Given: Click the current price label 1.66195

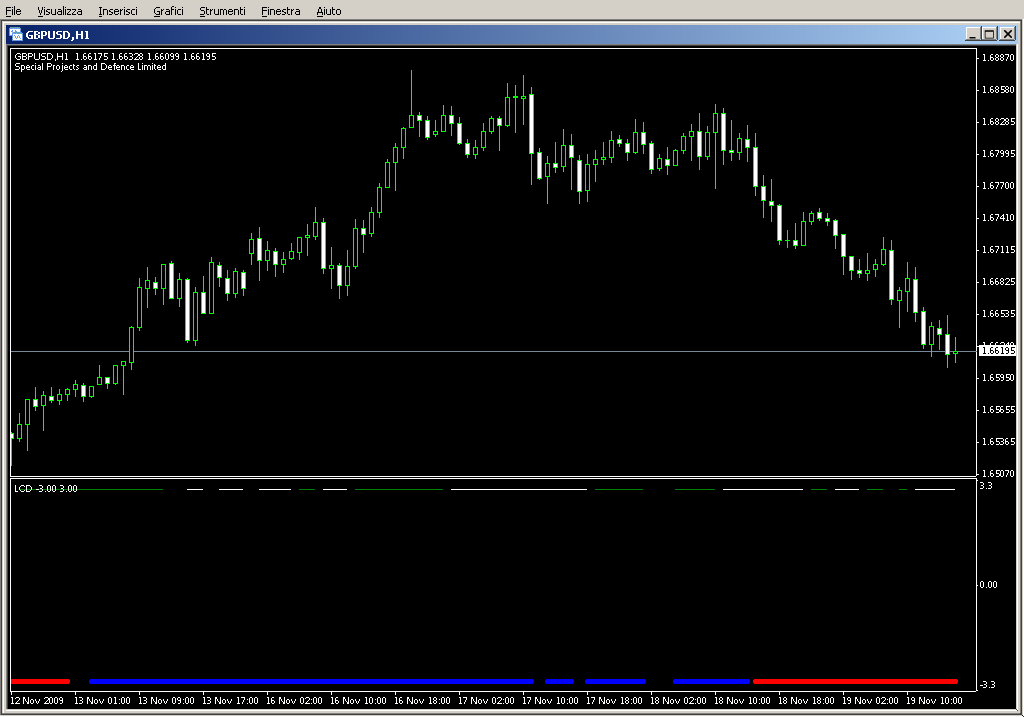Looking at the screenshot, I should click(x=997, y=351).
